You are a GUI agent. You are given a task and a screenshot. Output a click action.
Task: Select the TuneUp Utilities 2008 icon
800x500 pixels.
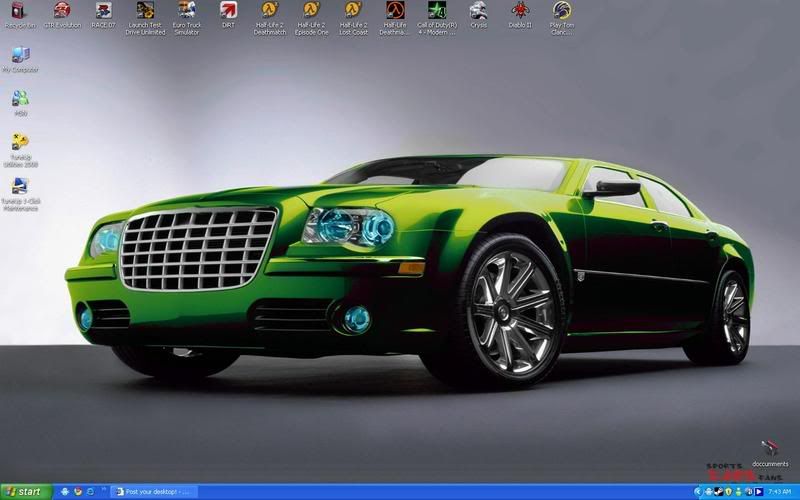tap(20, 143)
